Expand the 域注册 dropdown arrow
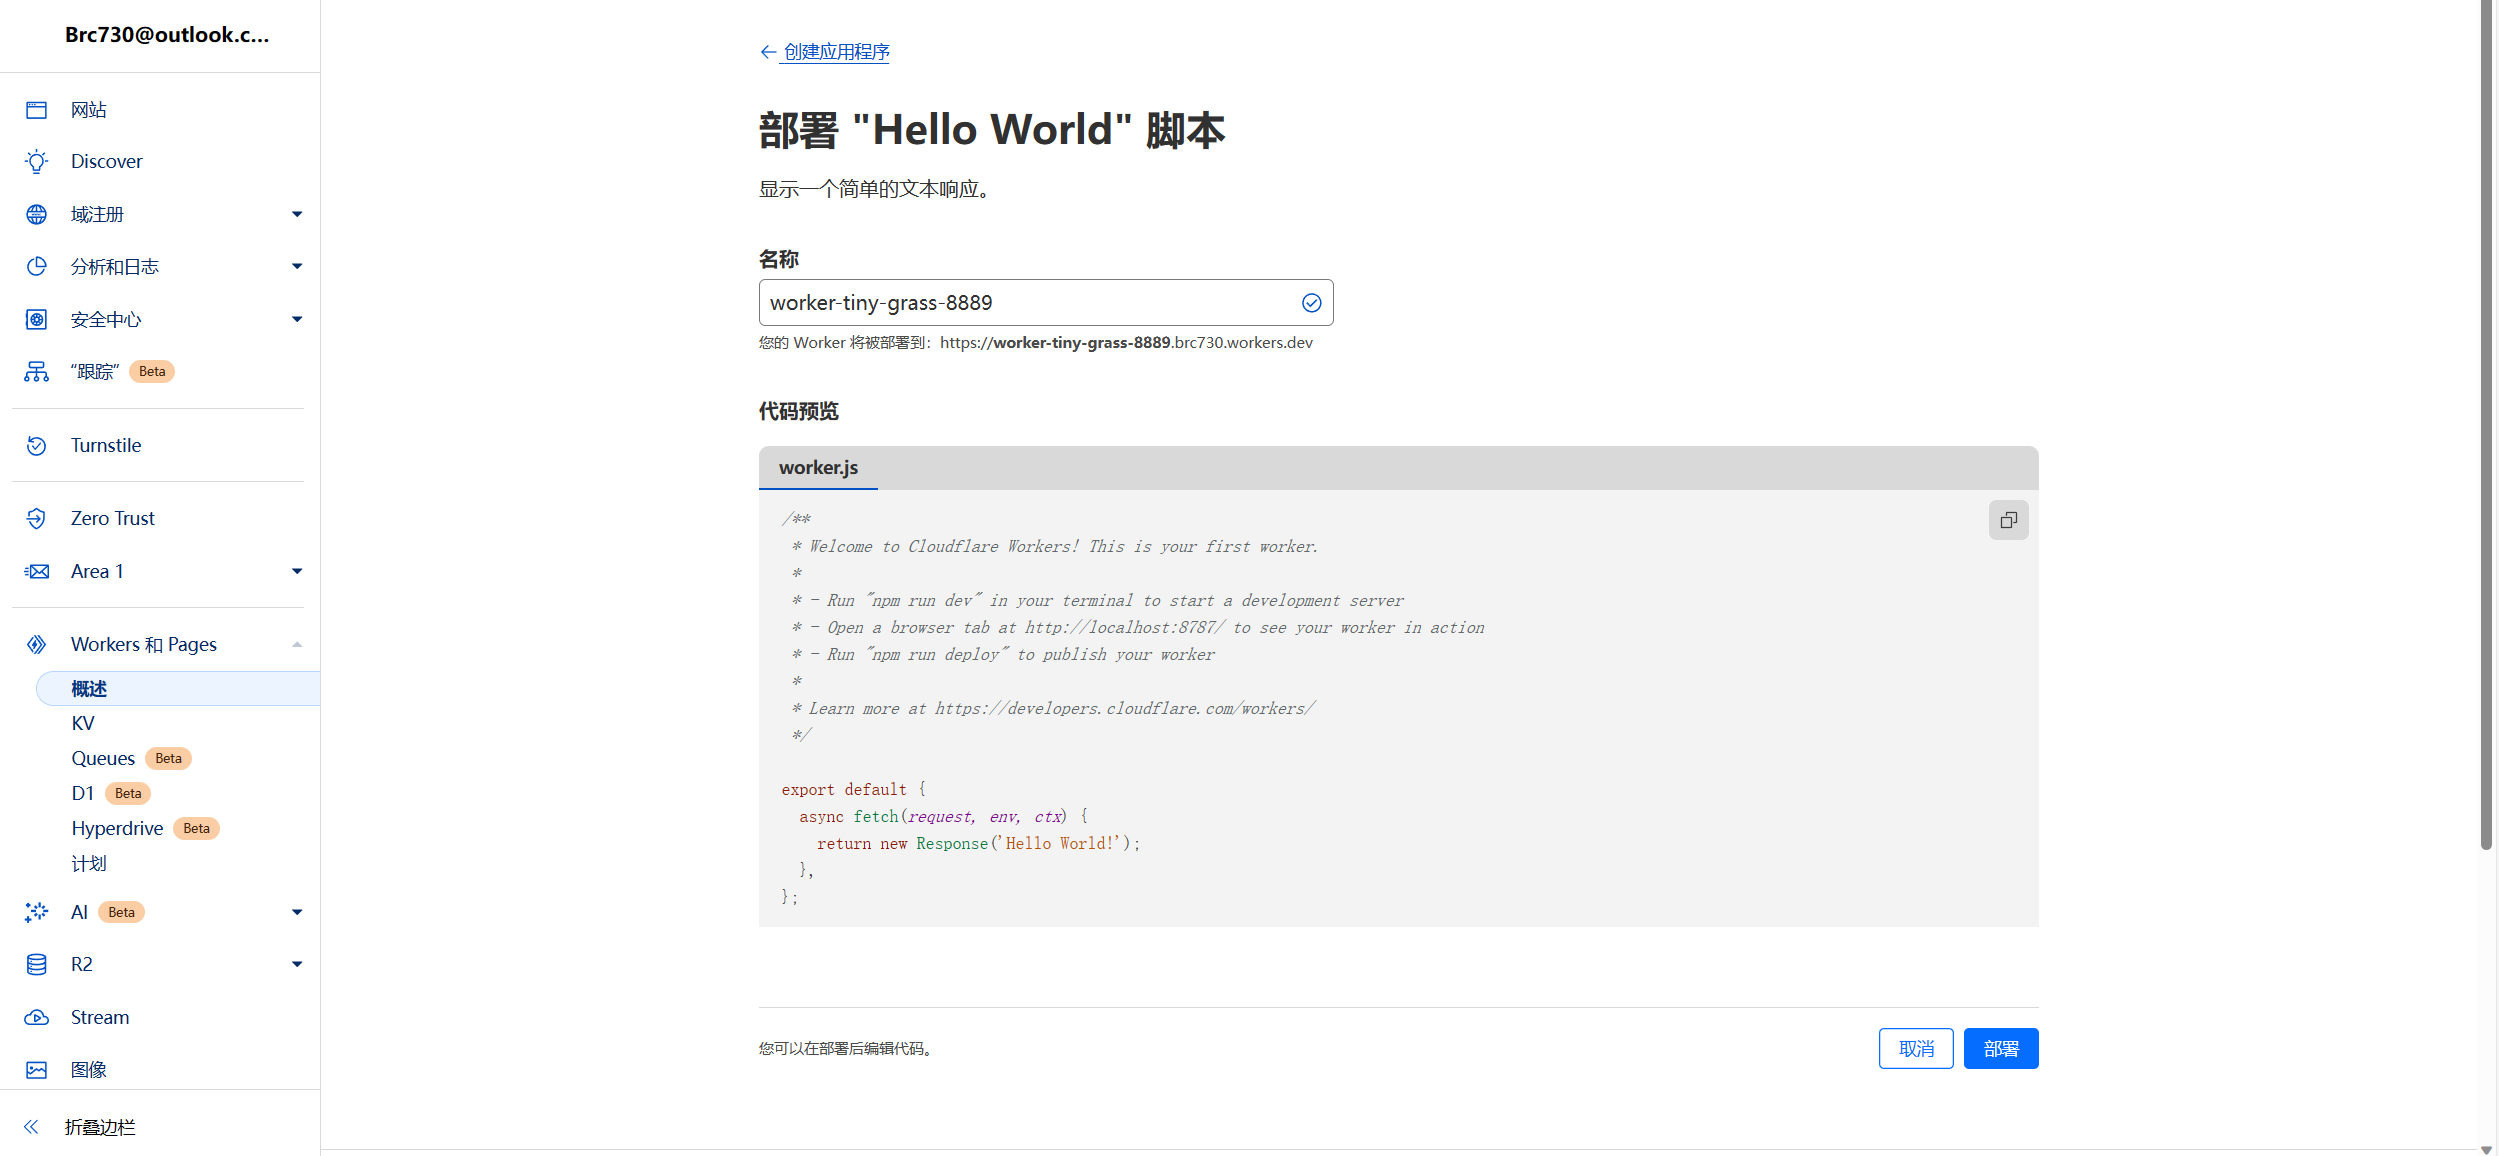The height and width of the screenshot is (1156, 2499). 297,214
